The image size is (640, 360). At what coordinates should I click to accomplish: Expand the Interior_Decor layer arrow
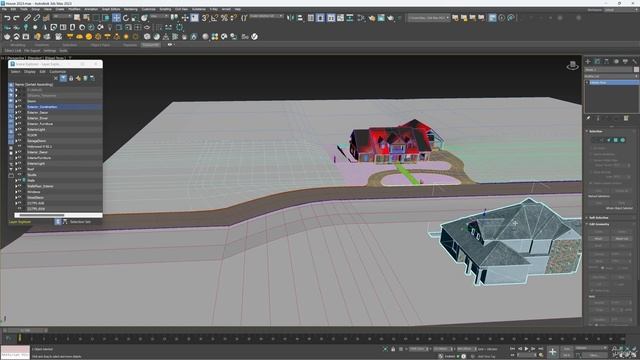click(16, 152)
